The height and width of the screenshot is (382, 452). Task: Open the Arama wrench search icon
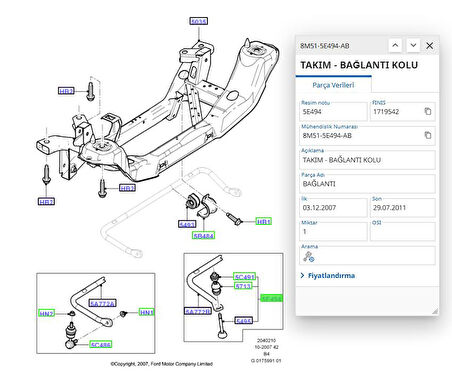pos(308,257)
